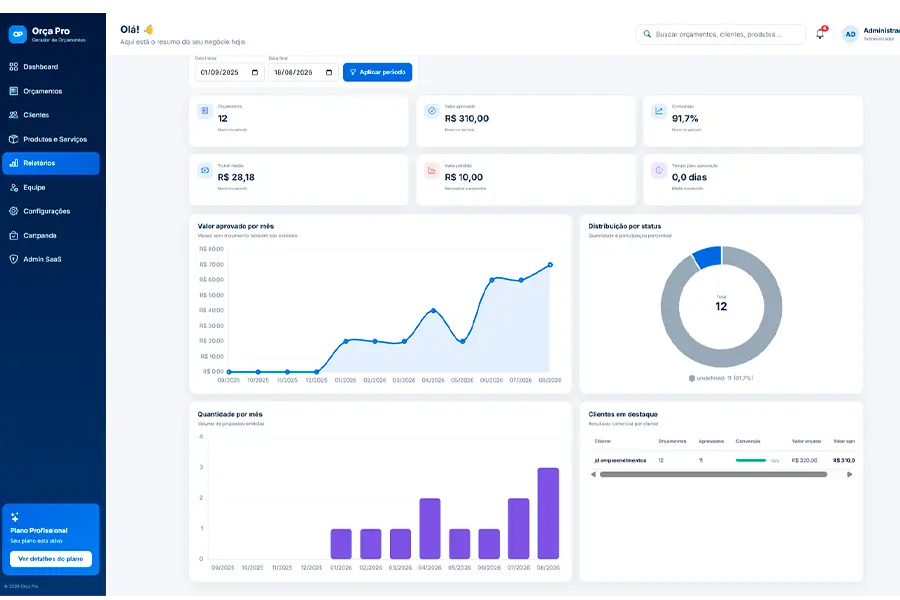Open Clientes from the sidebar
The width and height of the screenshot is (900, 600).
pyautogui.click(x=51, y=115)
